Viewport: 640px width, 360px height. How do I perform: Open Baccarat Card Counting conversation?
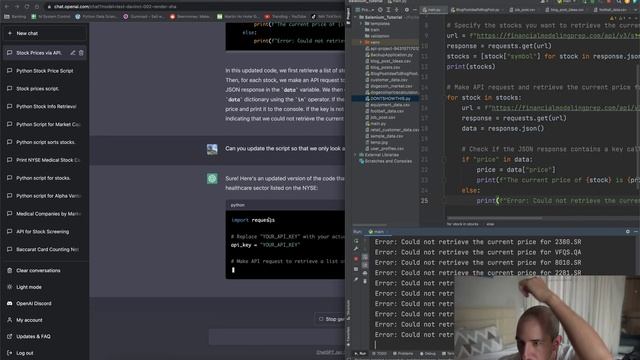pos(44,249)
